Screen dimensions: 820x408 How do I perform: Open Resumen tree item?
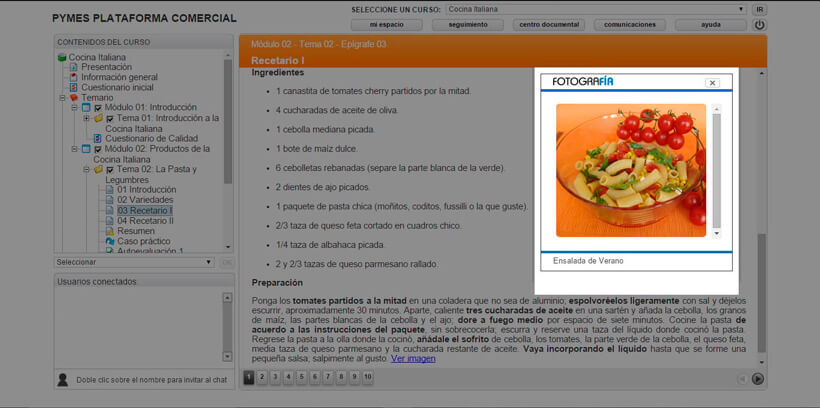pos(136,231)
